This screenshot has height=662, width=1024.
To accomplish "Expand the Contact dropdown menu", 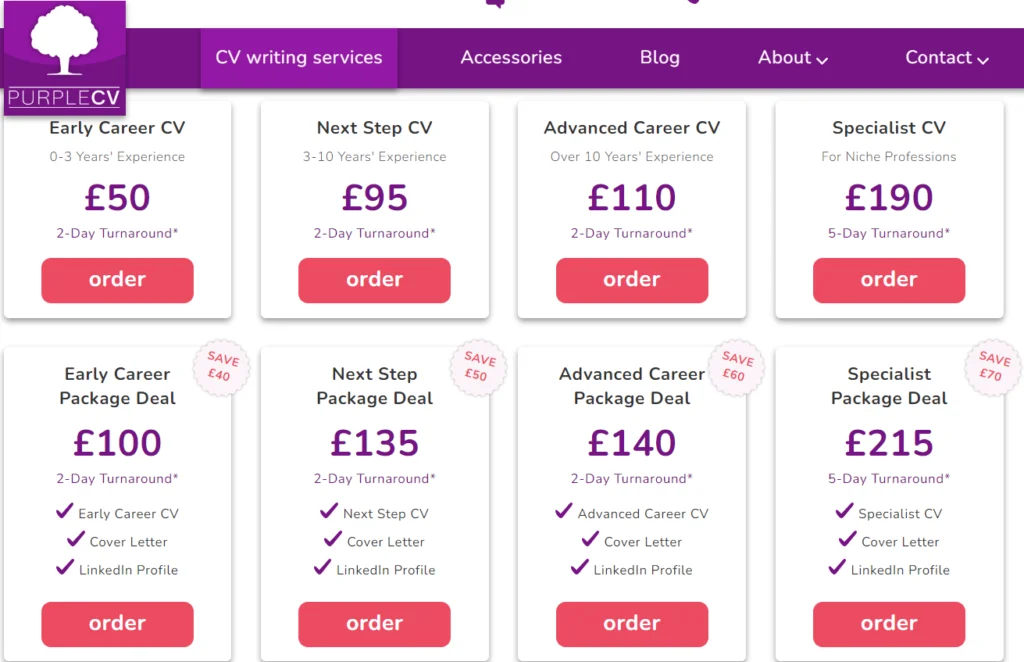I will click(x=946, y=57).
